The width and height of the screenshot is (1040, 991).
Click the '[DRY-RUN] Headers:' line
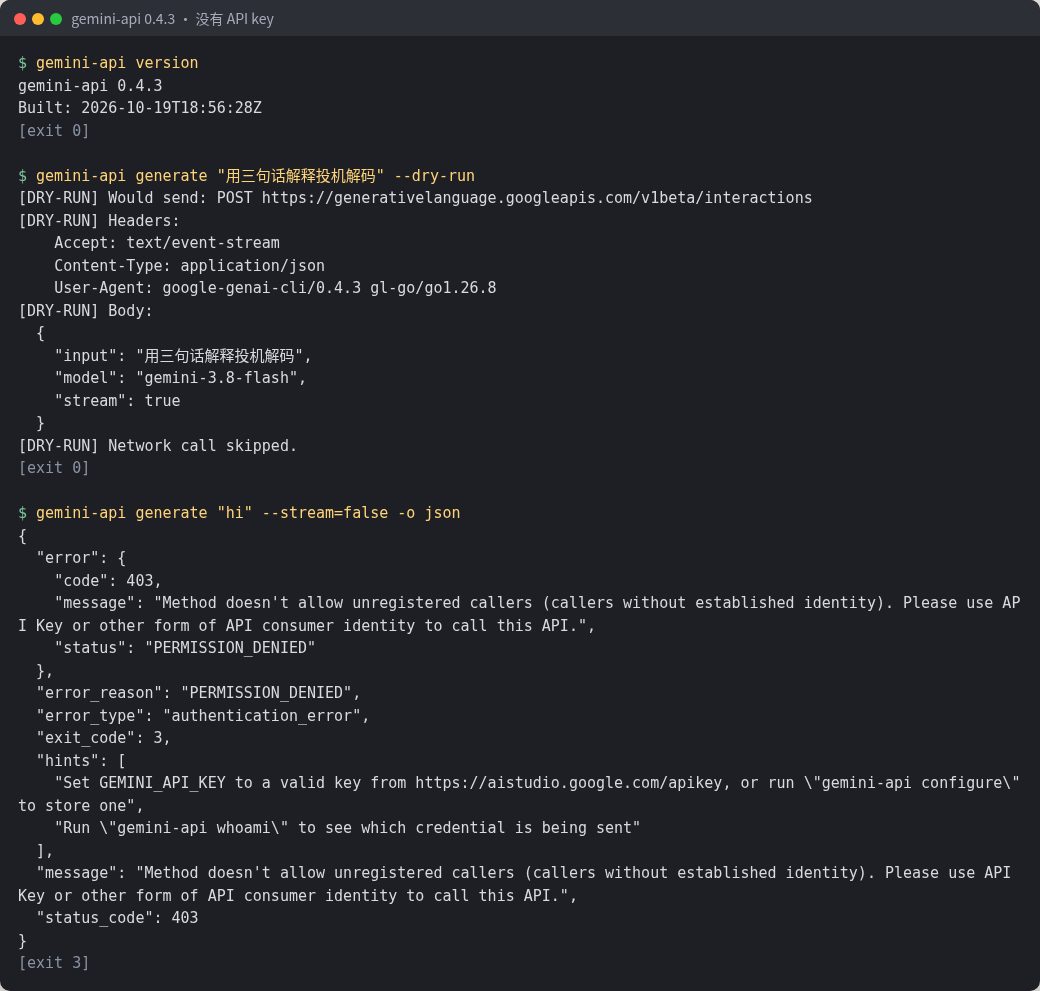click(x=99, y=220)
